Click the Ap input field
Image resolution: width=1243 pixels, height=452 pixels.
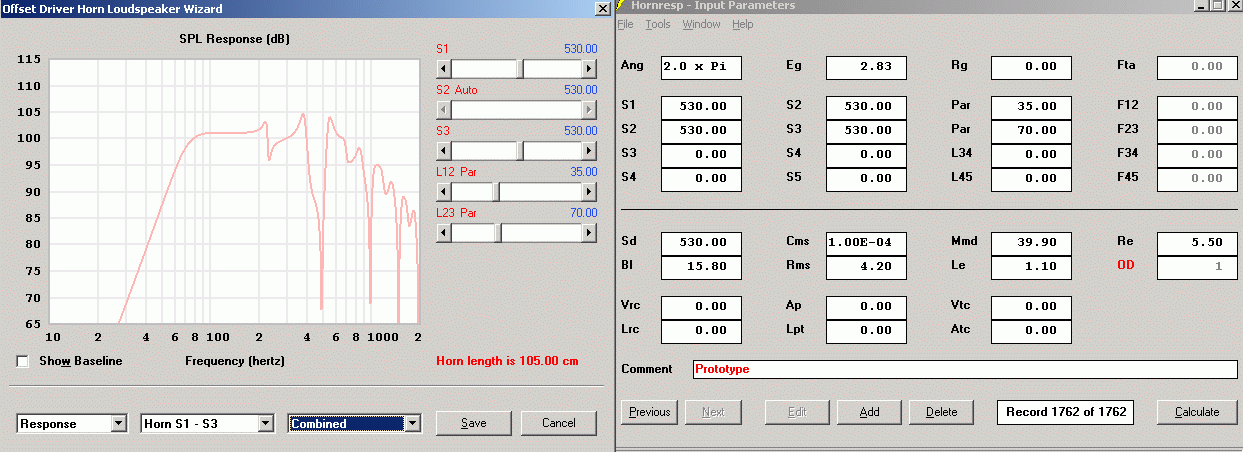coord(866,306)
